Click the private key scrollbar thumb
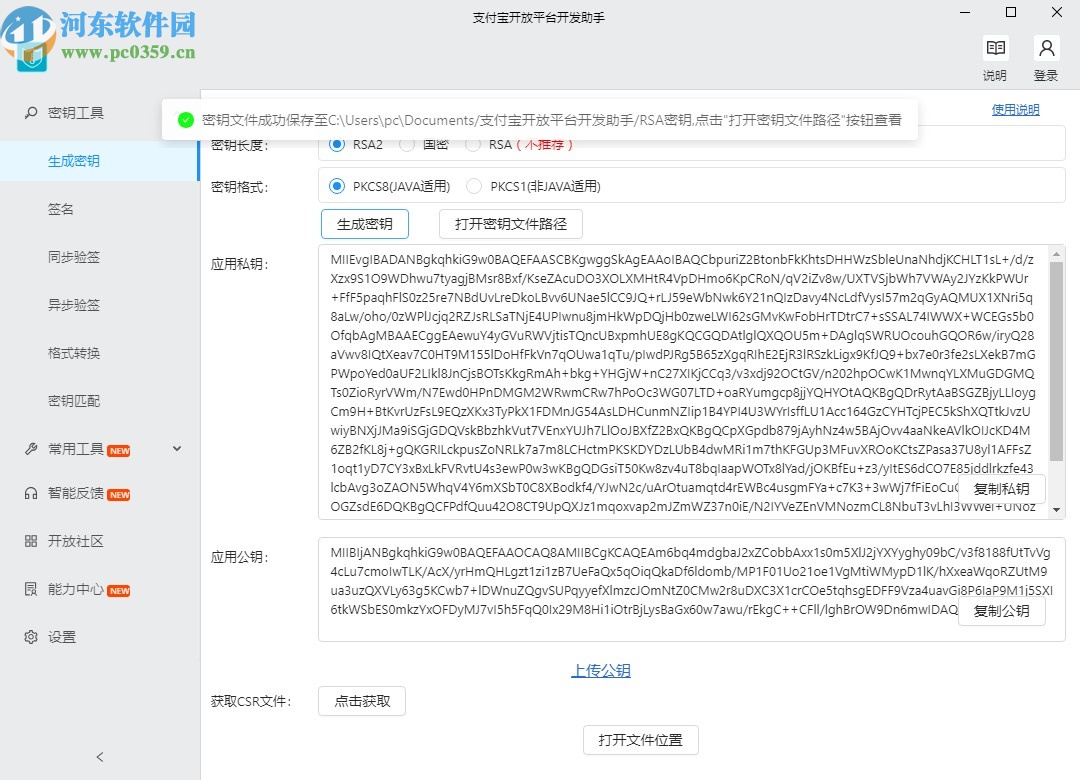The width and height of the screenshot is (1080, 780). point(1057,361)
